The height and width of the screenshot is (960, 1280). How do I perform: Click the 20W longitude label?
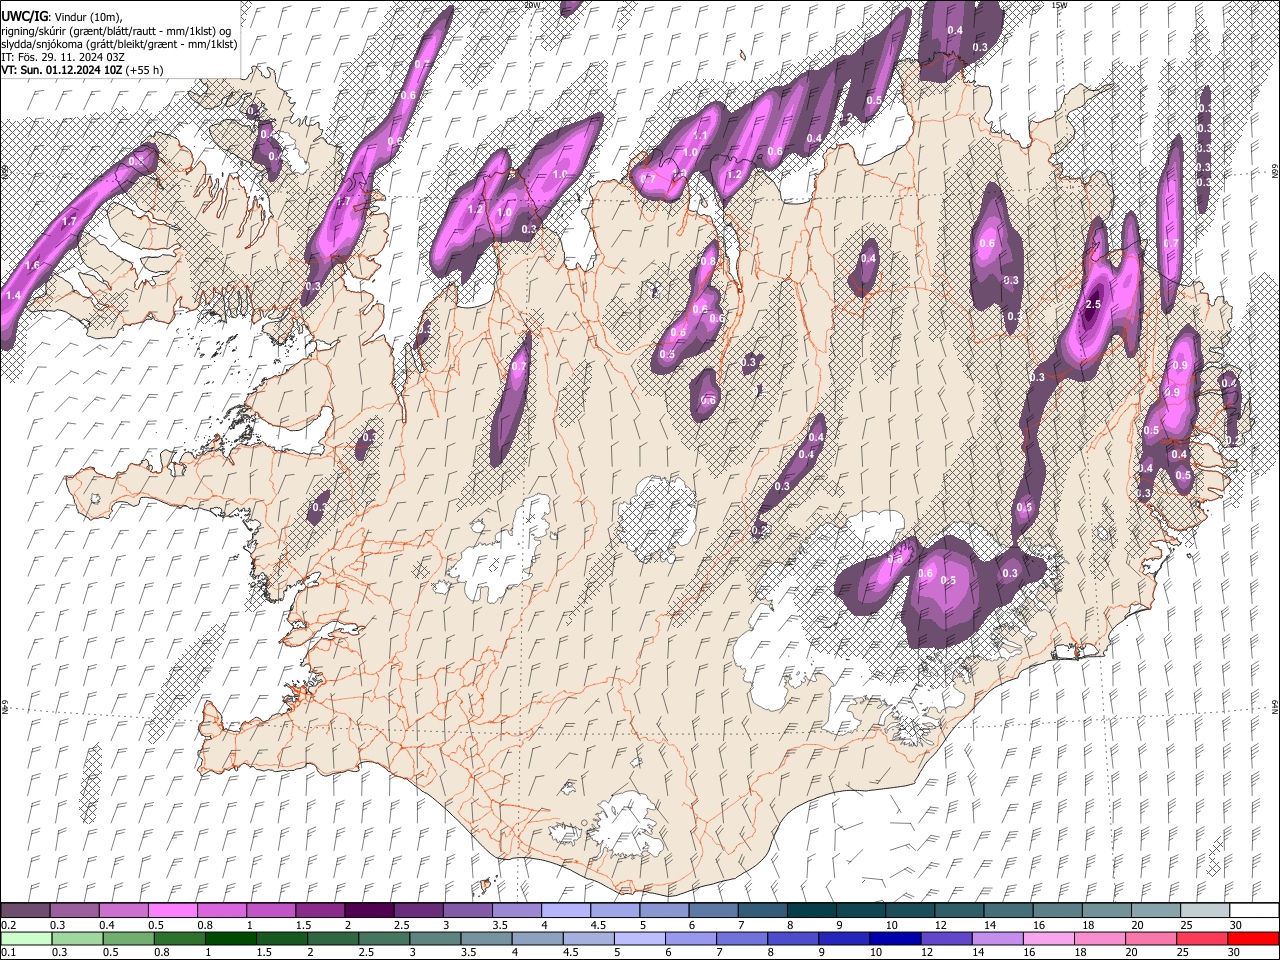[532, 5]
